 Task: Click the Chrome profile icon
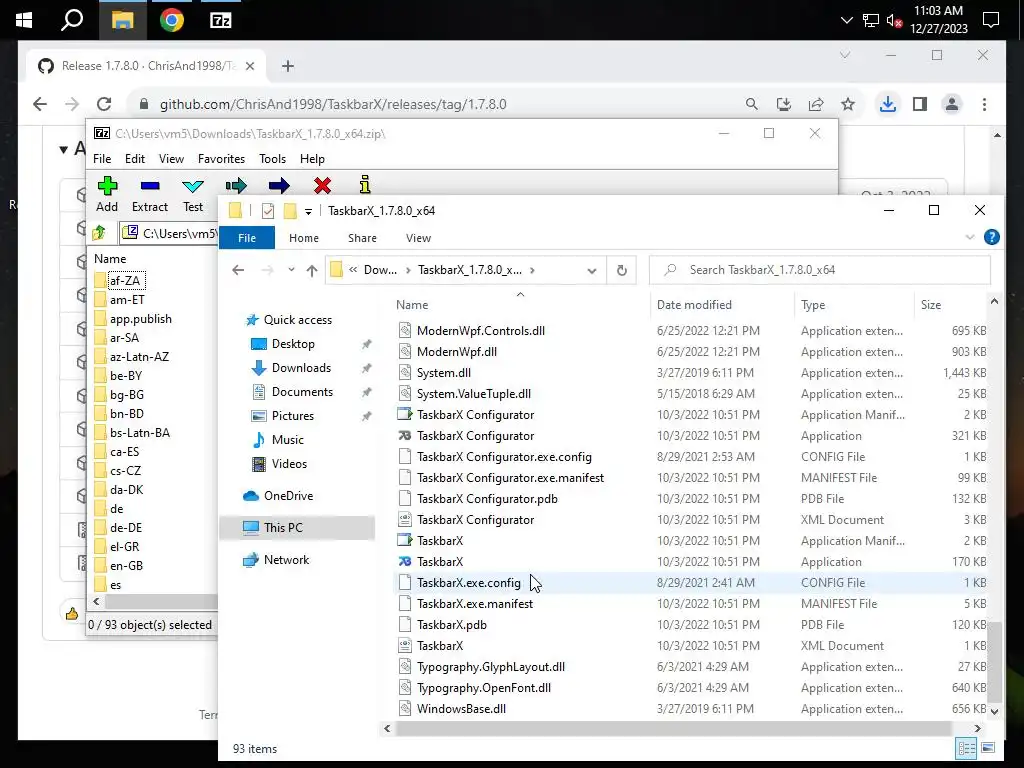click(952, 104)
